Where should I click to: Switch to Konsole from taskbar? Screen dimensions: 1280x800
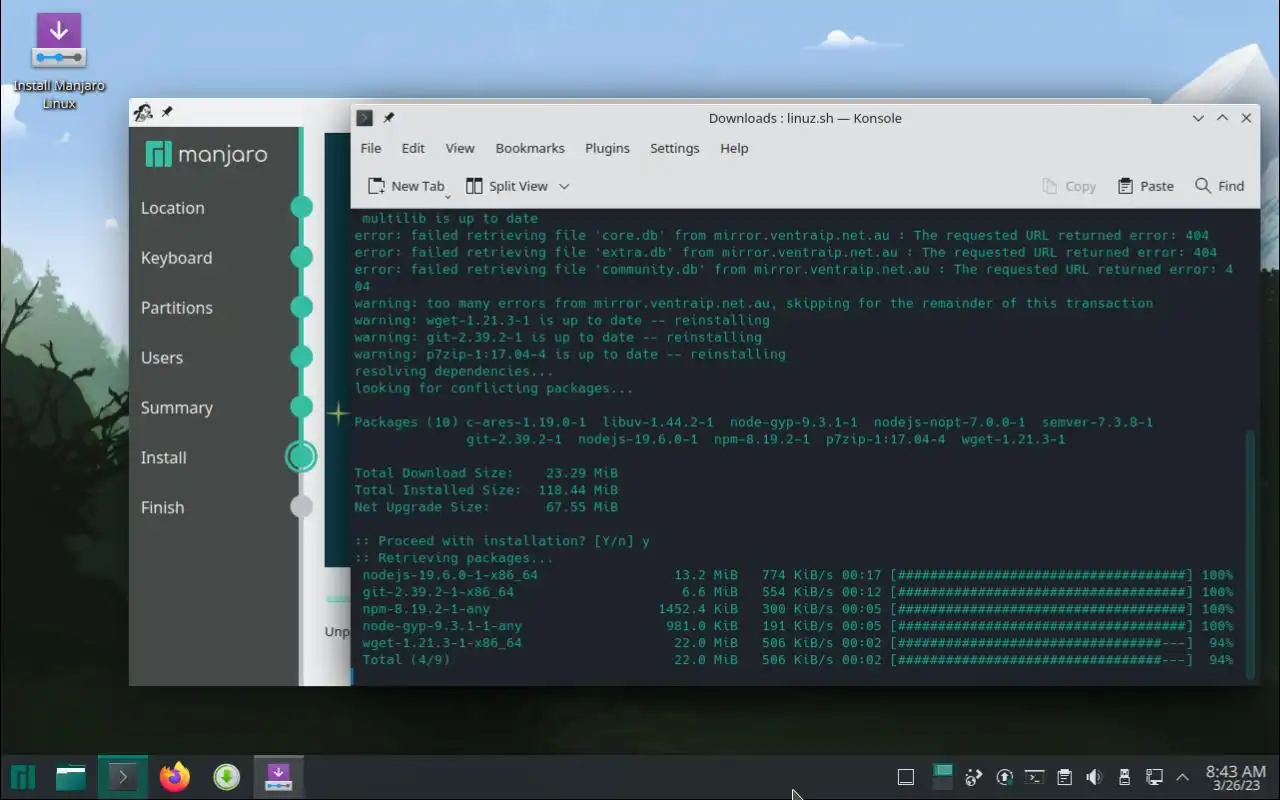[123, 777]
